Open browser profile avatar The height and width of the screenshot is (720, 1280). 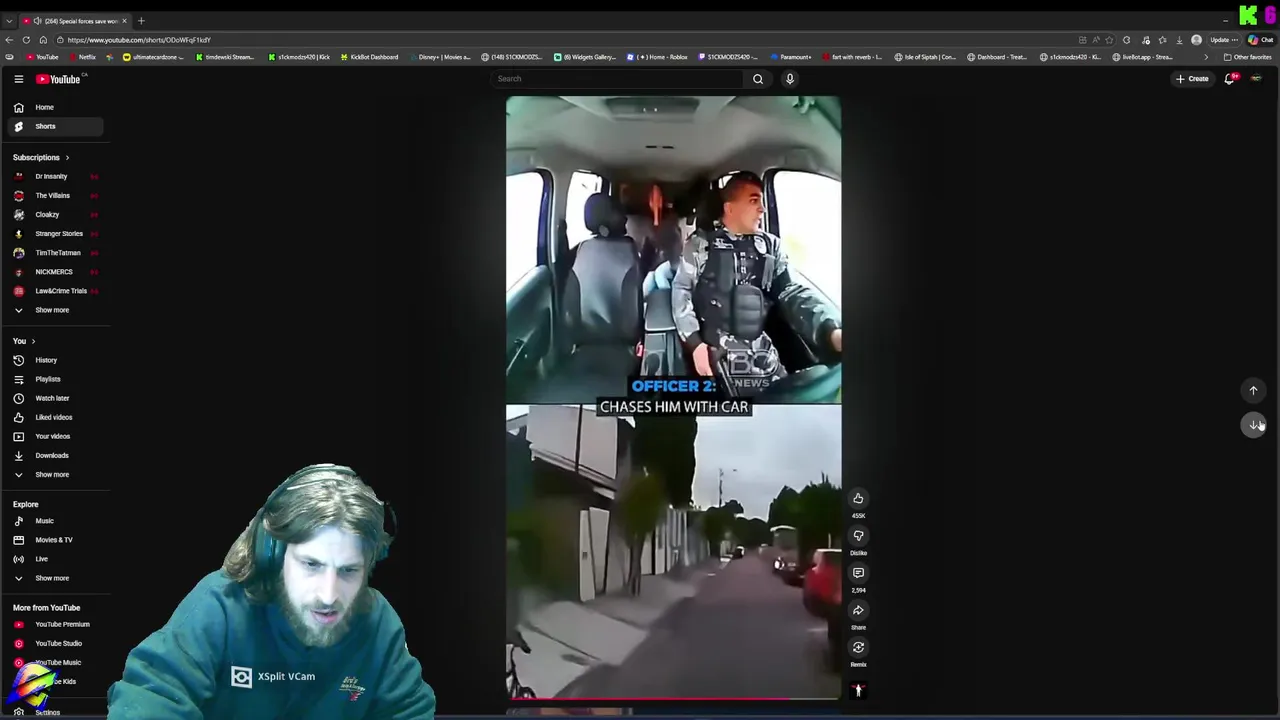(1197, 40)
